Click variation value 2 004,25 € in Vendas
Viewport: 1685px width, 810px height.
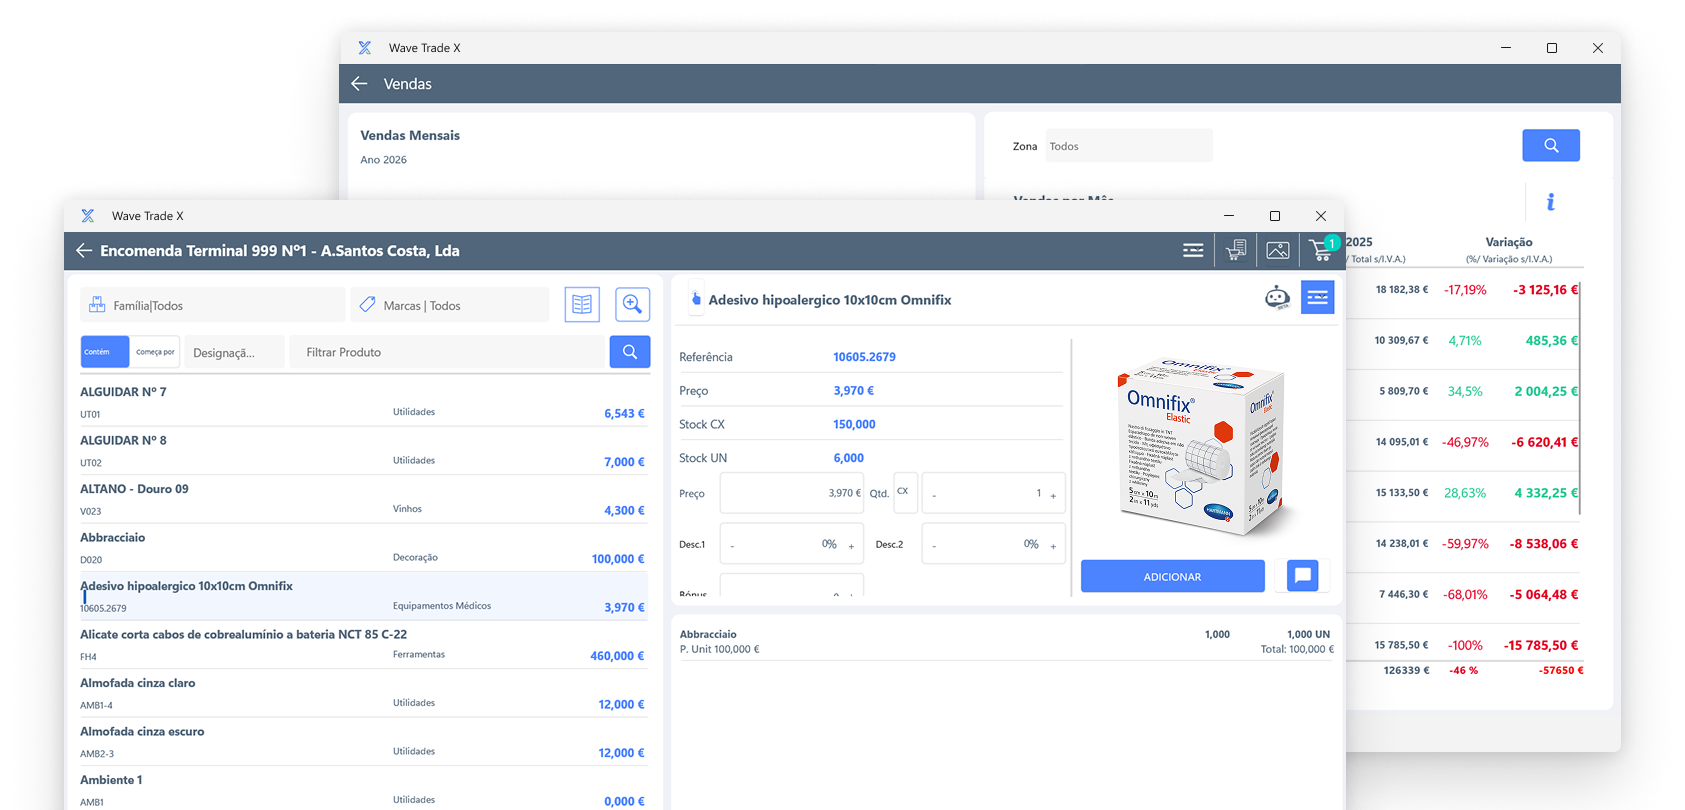1546,392
